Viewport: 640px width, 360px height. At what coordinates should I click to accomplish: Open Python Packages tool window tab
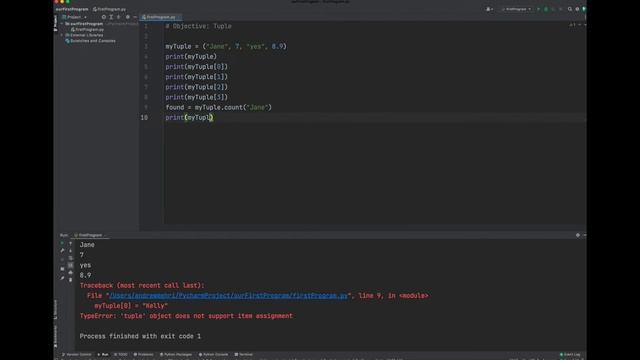click(176, 354)
